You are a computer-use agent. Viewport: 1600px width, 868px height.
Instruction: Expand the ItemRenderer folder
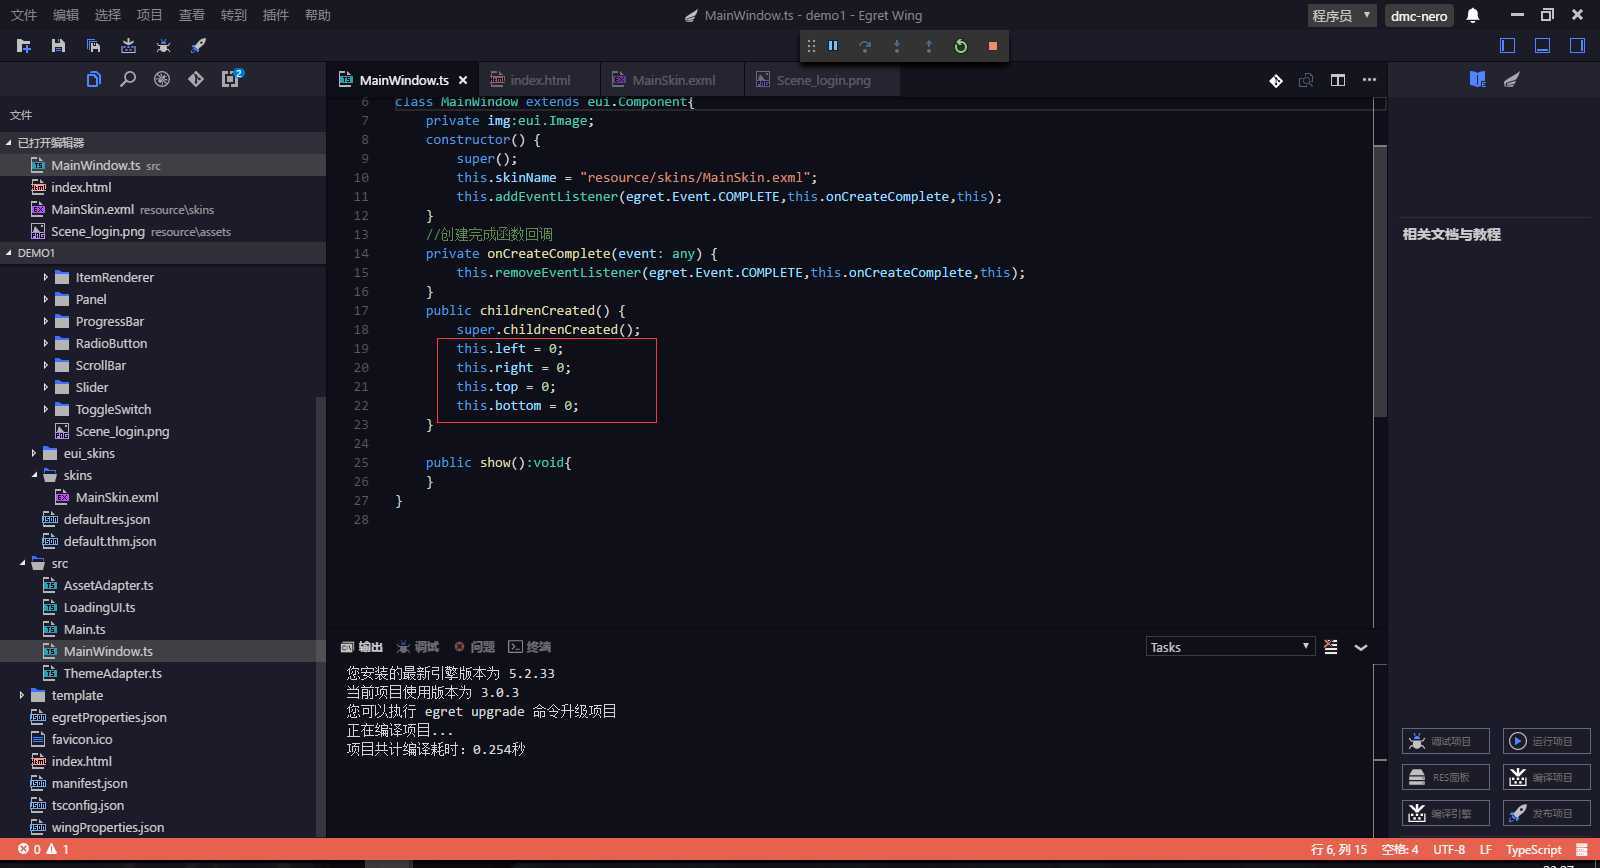[x=46, y=277]
